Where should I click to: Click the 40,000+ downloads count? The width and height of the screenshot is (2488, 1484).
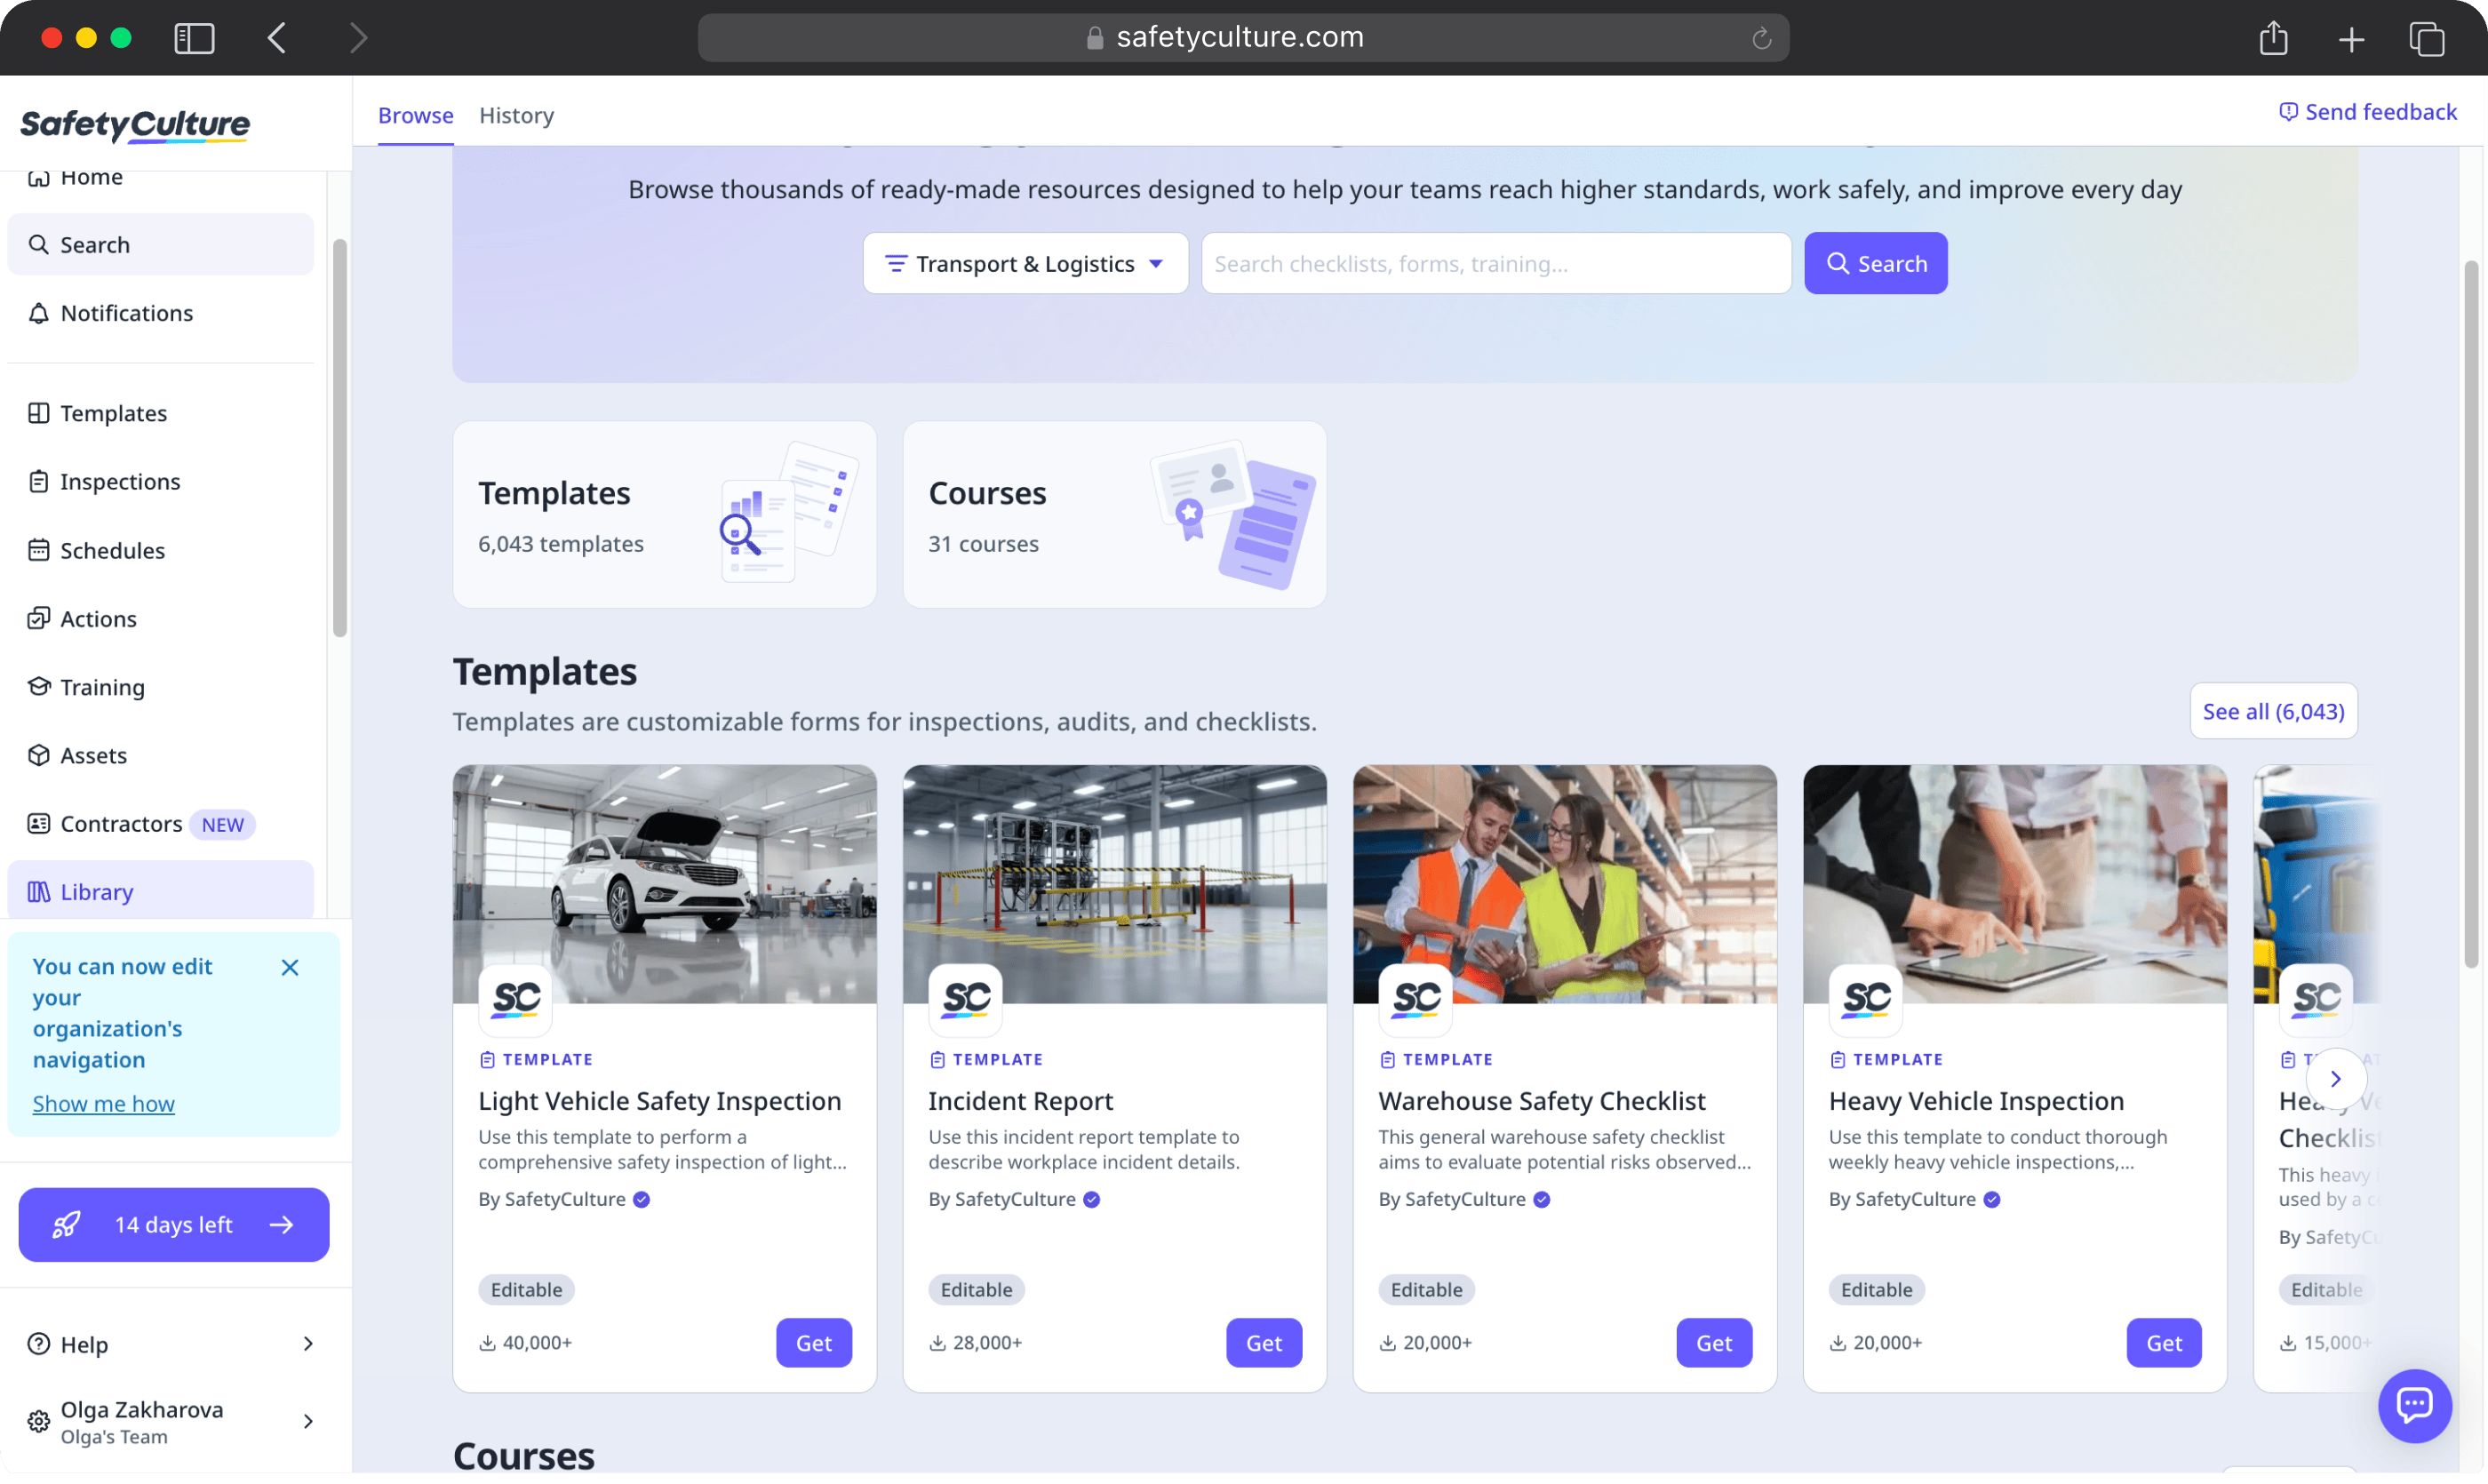pyautogui.click(x=525, y=1342)
